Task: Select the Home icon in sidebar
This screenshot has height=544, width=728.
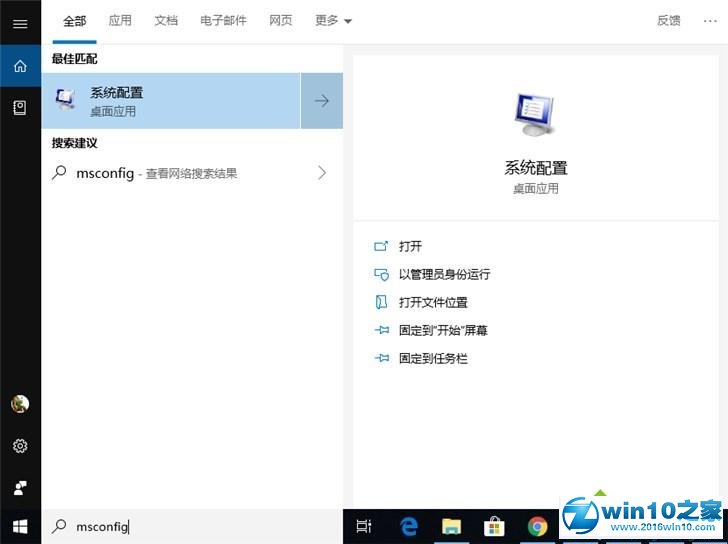Action: [x=20, y=66]
